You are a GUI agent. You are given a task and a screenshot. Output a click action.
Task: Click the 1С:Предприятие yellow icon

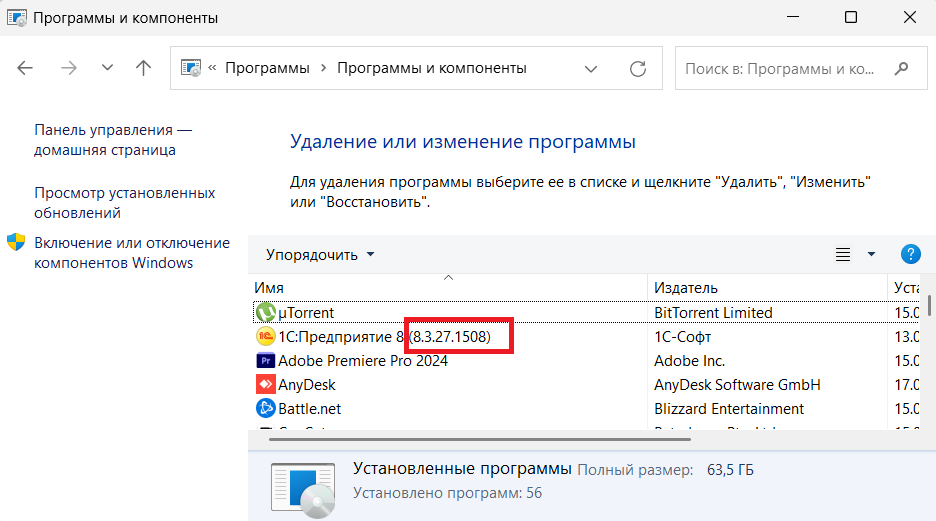(266, 337)
